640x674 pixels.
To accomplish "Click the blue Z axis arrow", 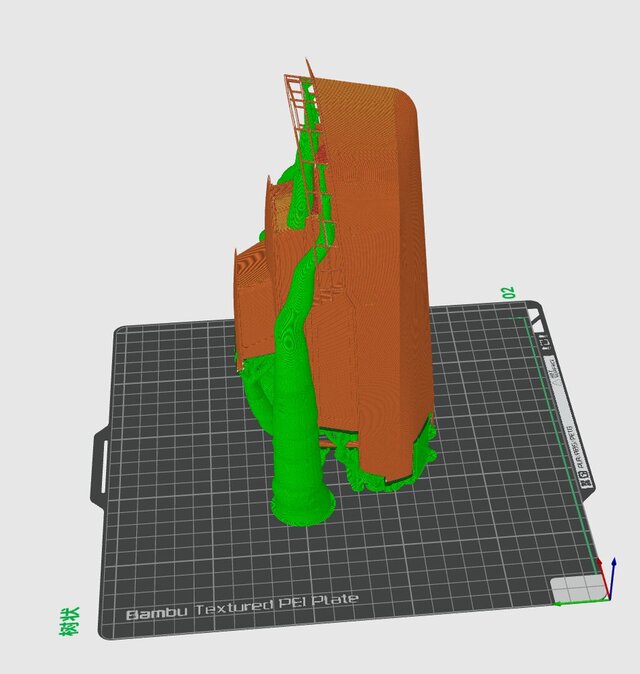I will point(612,572).
